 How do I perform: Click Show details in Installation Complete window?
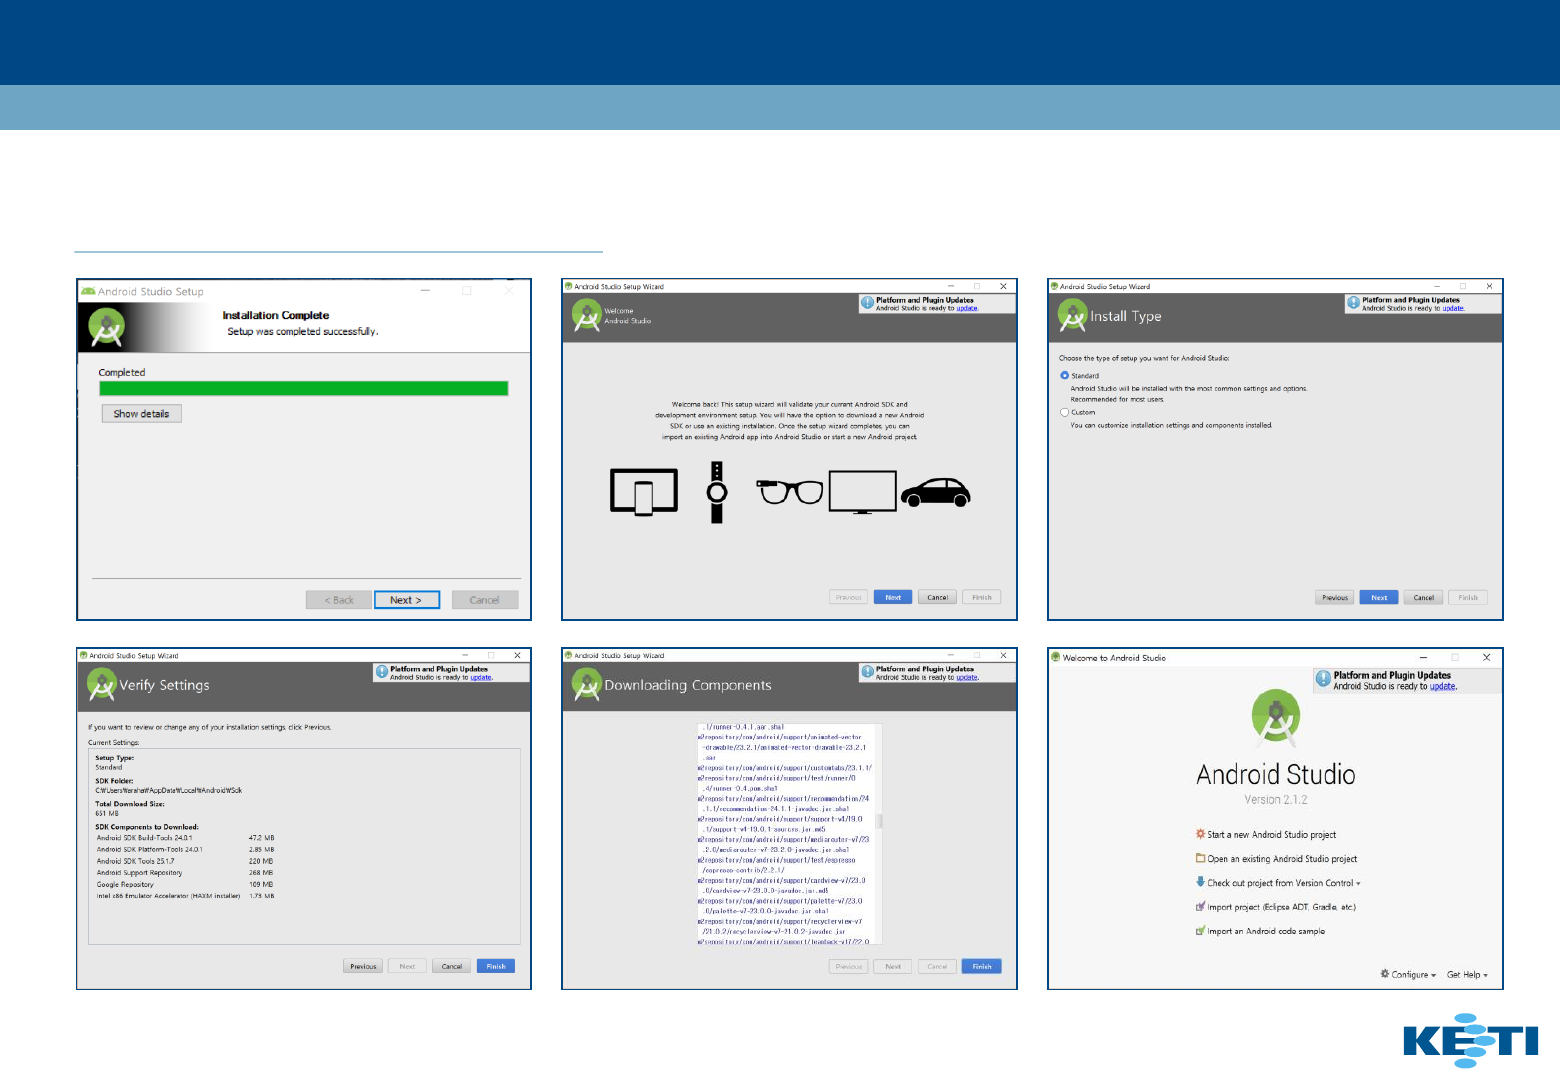[141, 414]
